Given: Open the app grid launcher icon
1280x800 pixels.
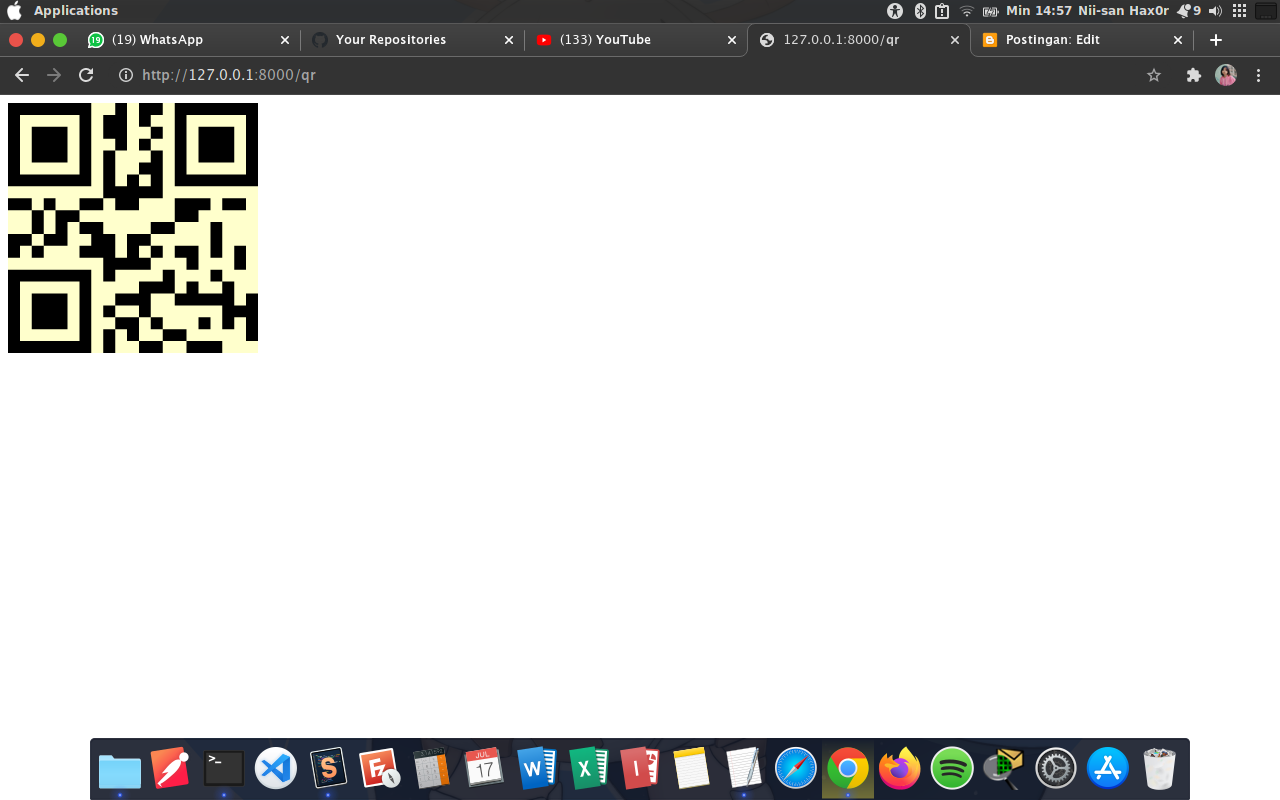Looking at the screenshot, I should 1240,11.
